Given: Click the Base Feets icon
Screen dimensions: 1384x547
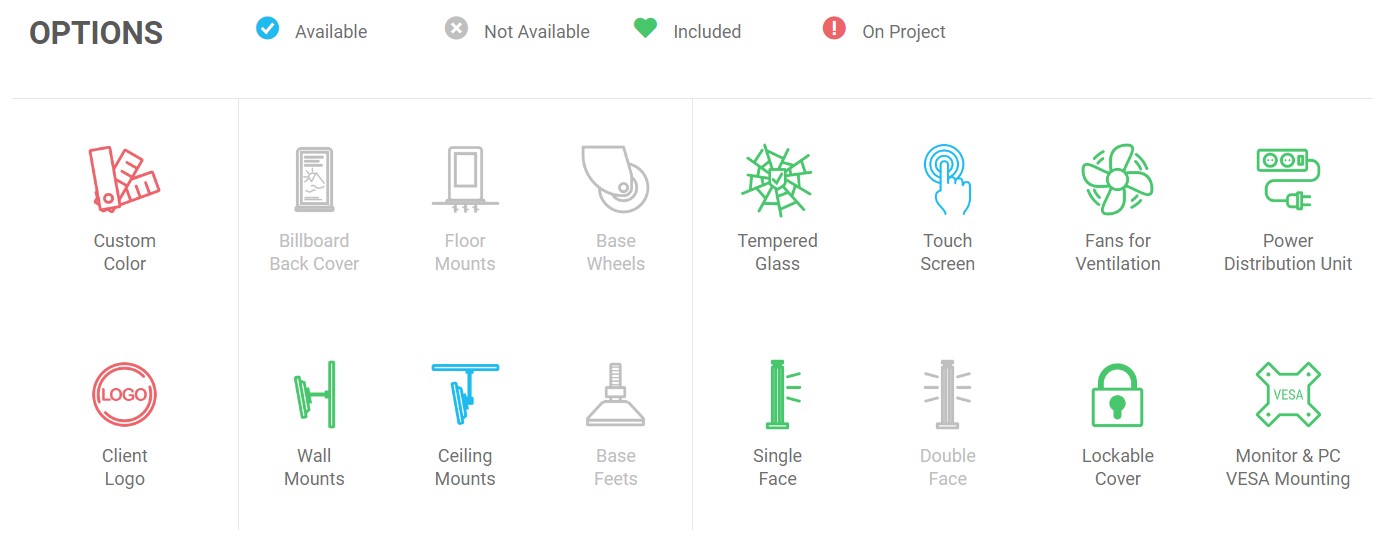Looking at the screenshot, I should coord(616,394).
